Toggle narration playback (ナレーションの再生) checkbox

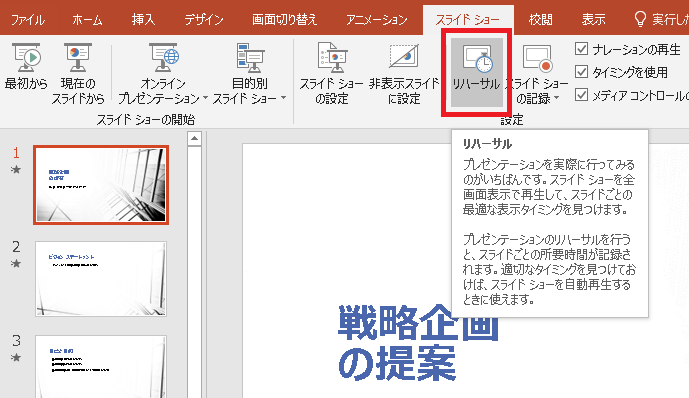[x=581, y=48]
